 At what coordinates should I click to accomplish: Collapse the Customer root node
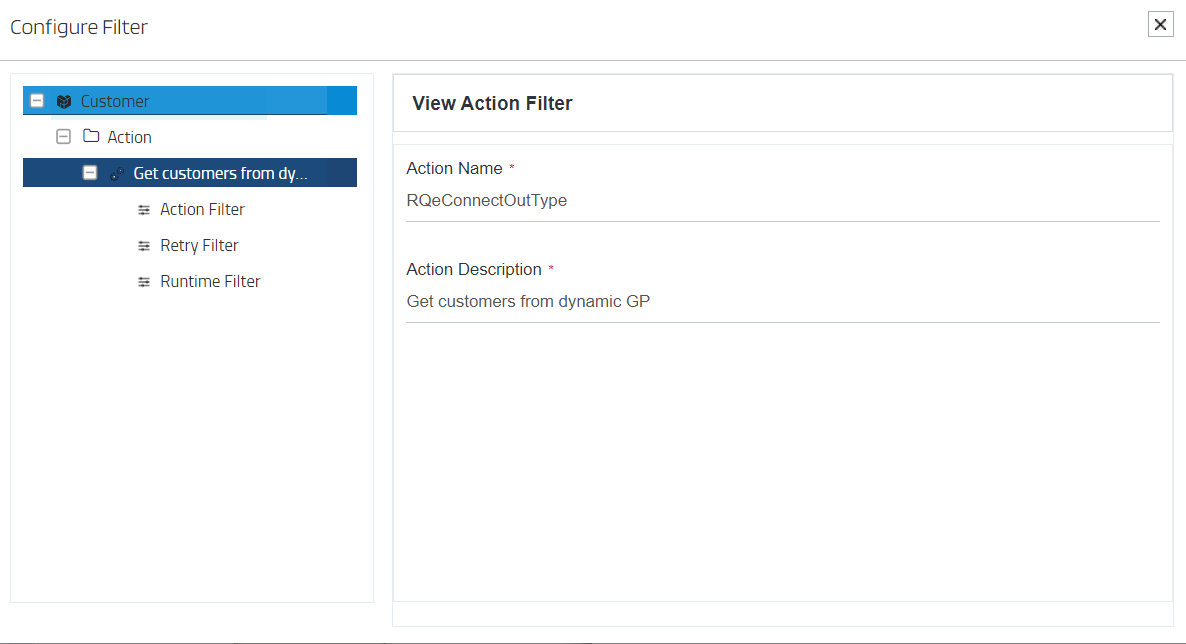pyautogui.click(x=36, y=100)
